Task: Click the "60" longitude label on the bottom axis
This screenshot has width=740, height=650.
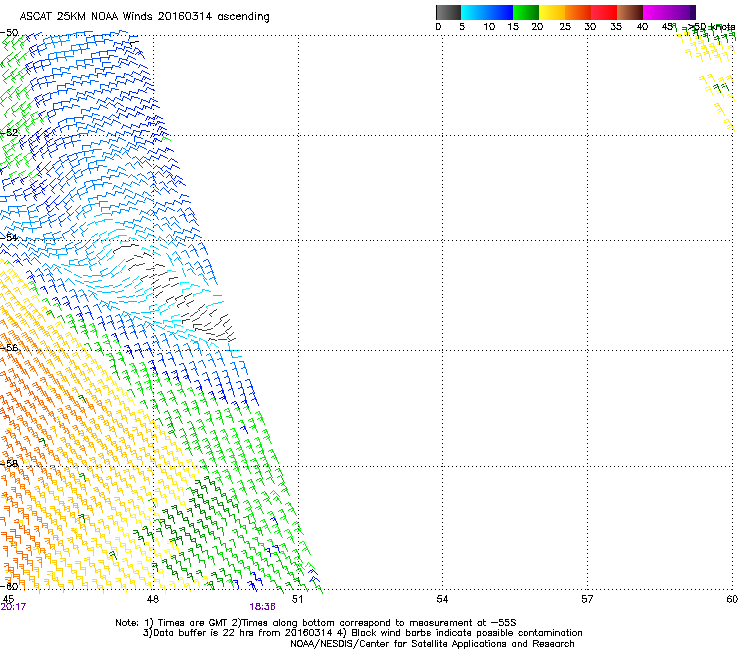Action: (732, 599)
